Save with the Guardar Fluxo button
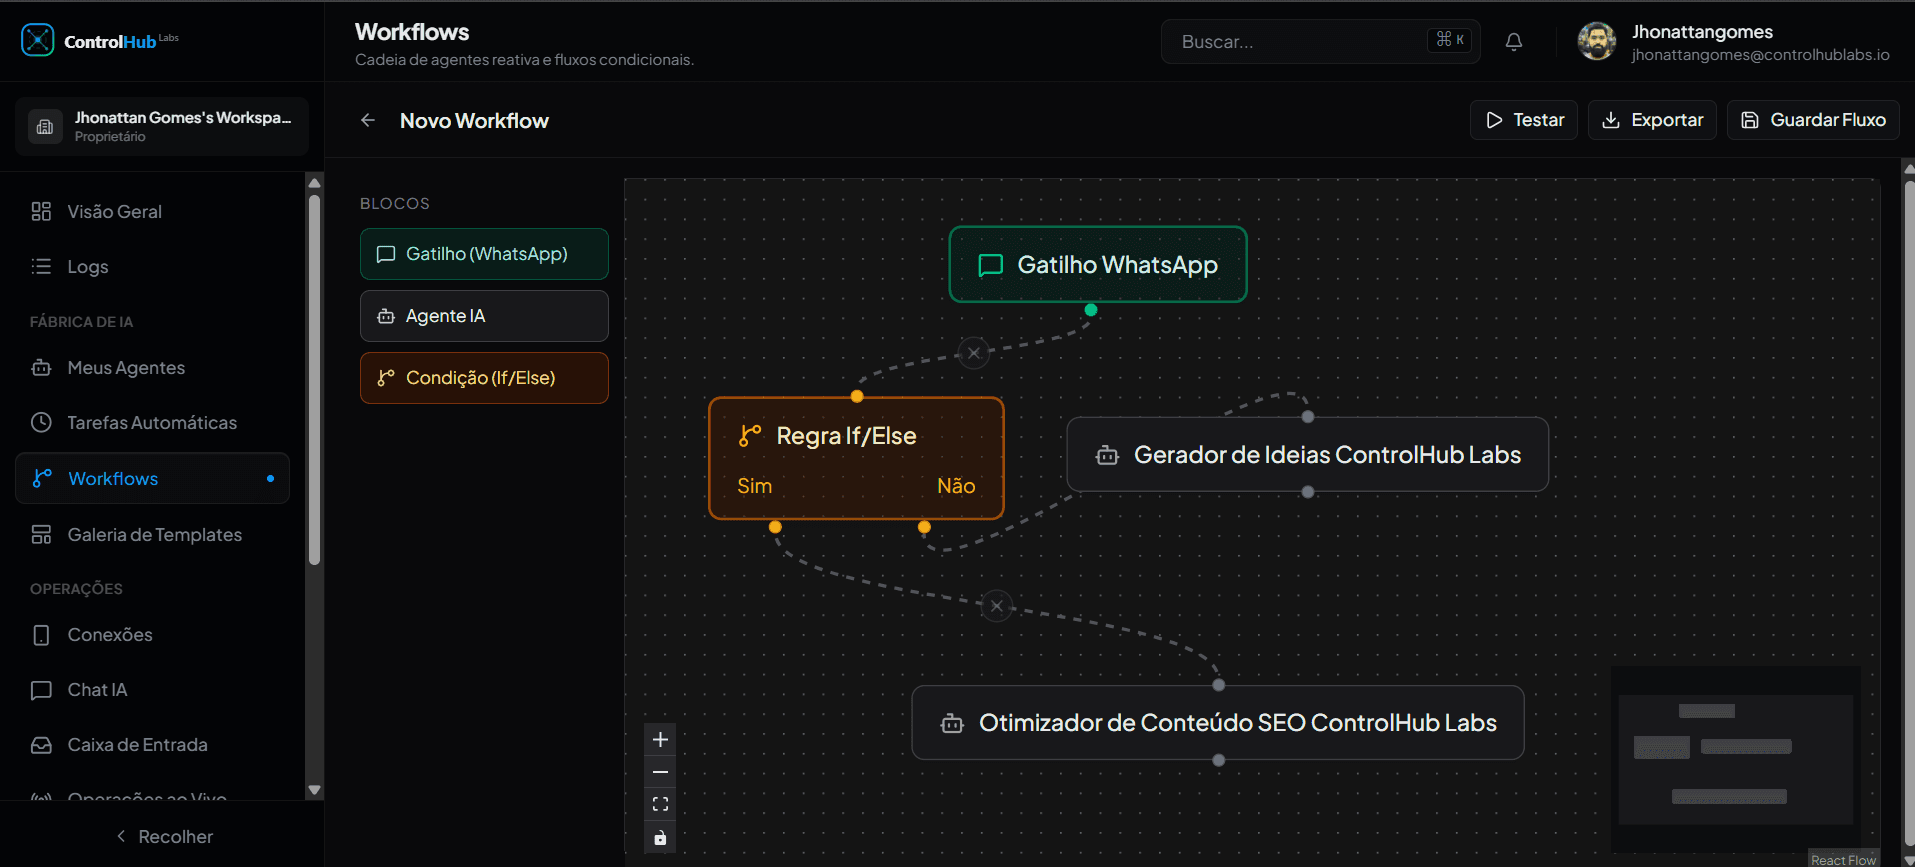The height and width of the screenshot is (867, 1915). (1813, 120)
